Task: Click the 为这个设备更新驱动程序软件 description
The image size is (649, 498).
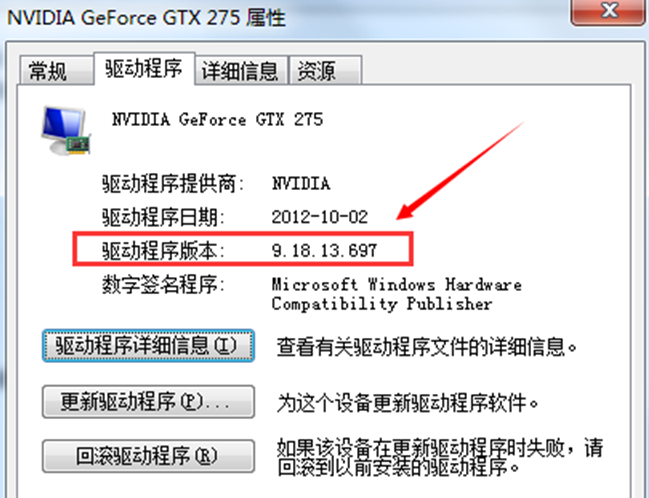Action: point(408,403)
